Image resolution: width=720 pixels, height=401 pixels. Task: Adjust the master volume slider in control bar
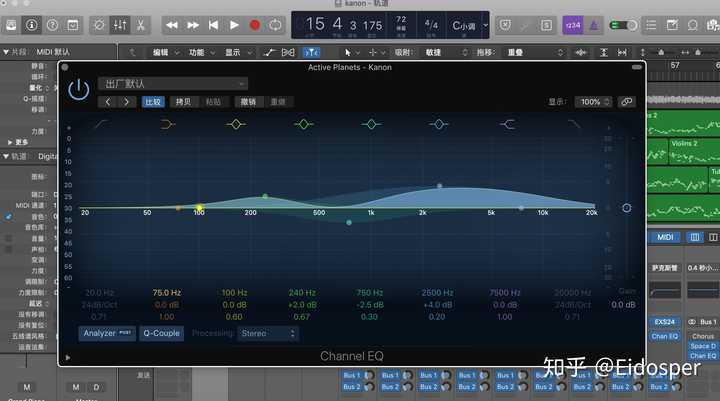(x=623, y=25)
